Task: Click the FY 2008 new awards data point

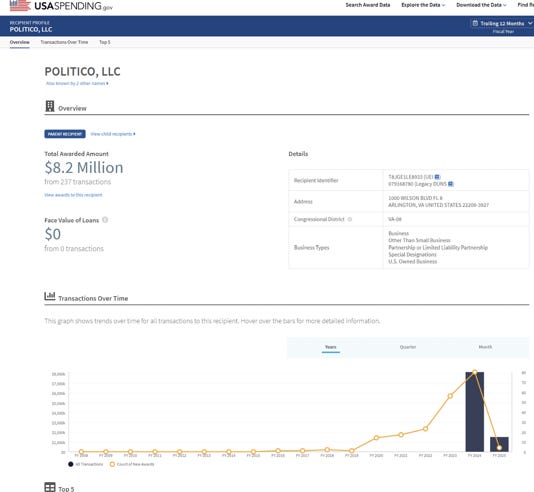Action: pos(81,451)
